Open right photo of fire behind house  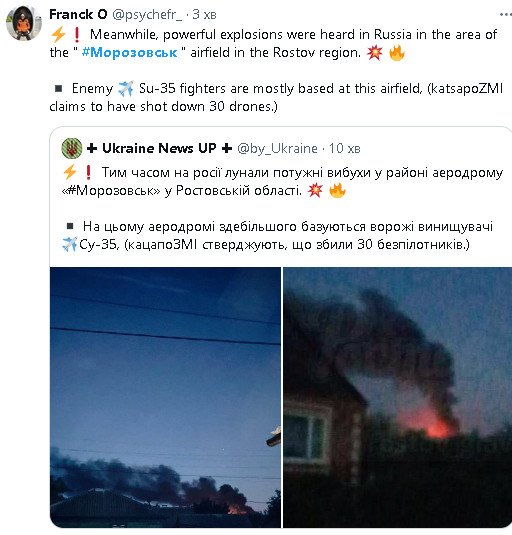point(397,397)
